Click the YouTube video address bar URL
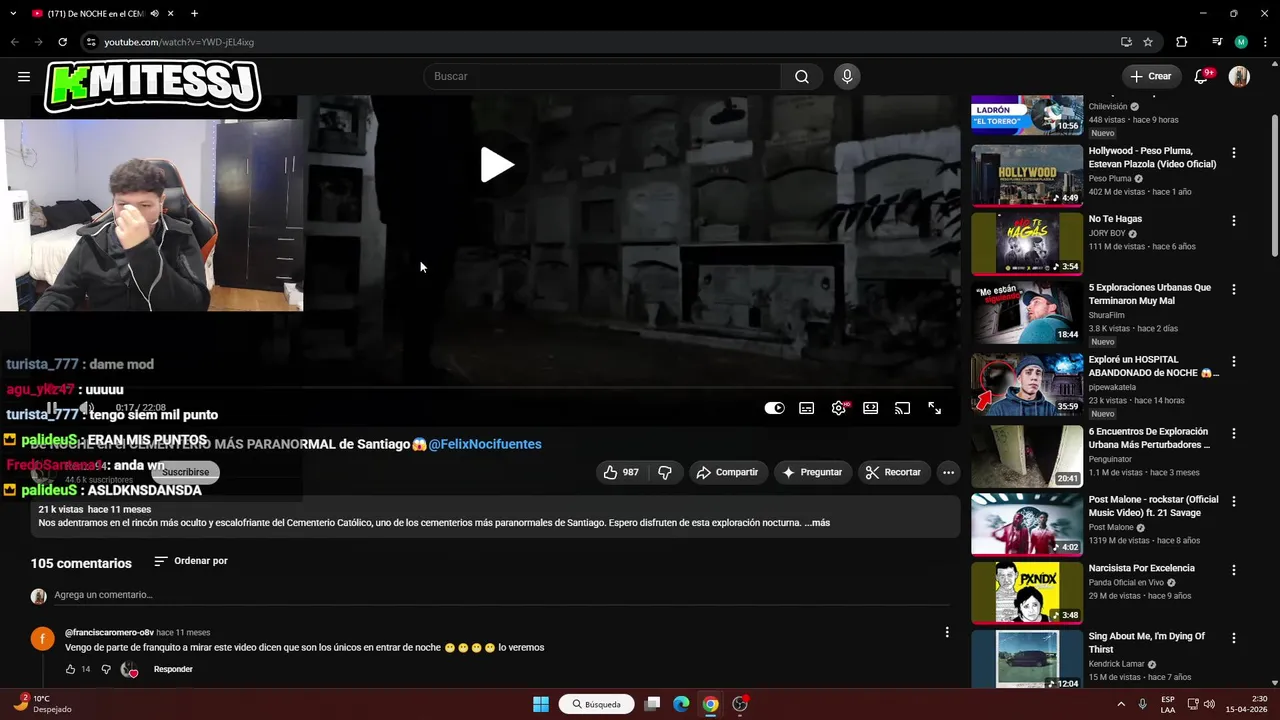The width and height of the screenshot is (1280, 720). pyautogui.click(x=179, y=42)
